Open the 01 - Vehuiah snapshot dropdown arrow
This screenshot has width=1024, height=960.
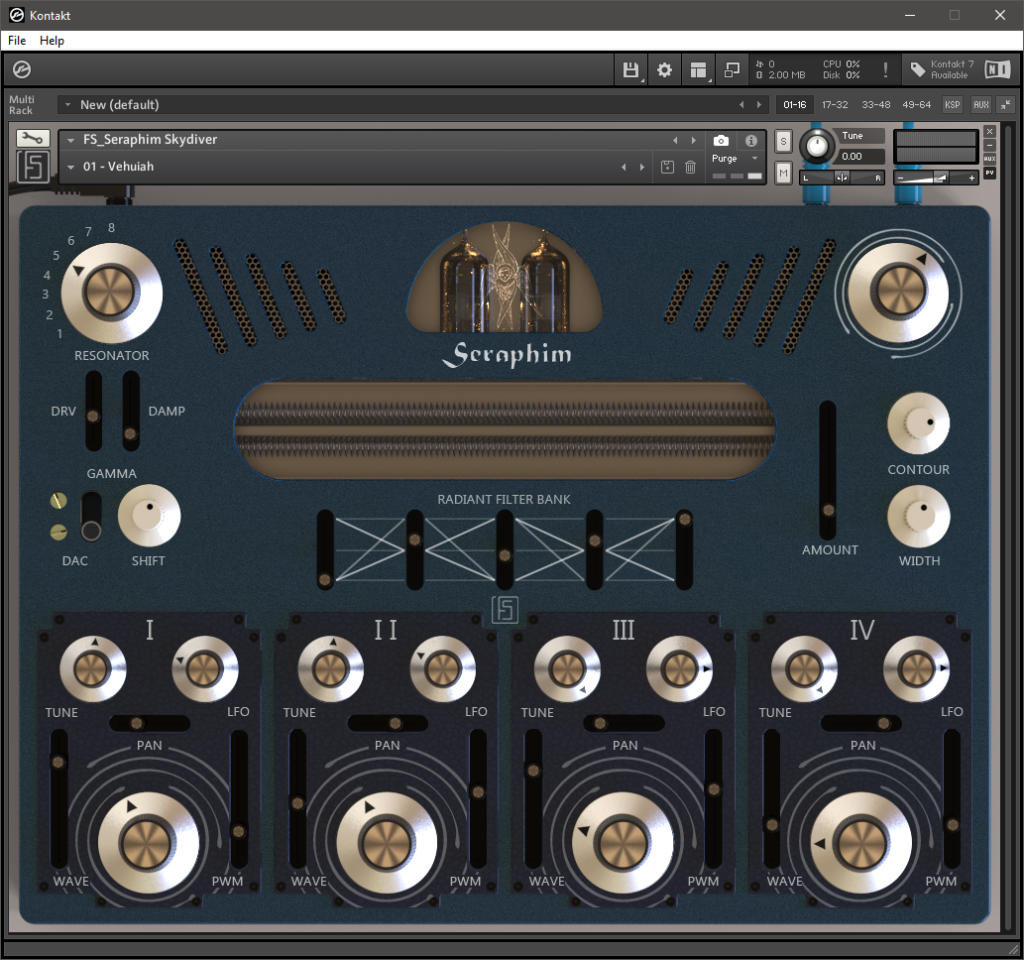click(71, 167)
